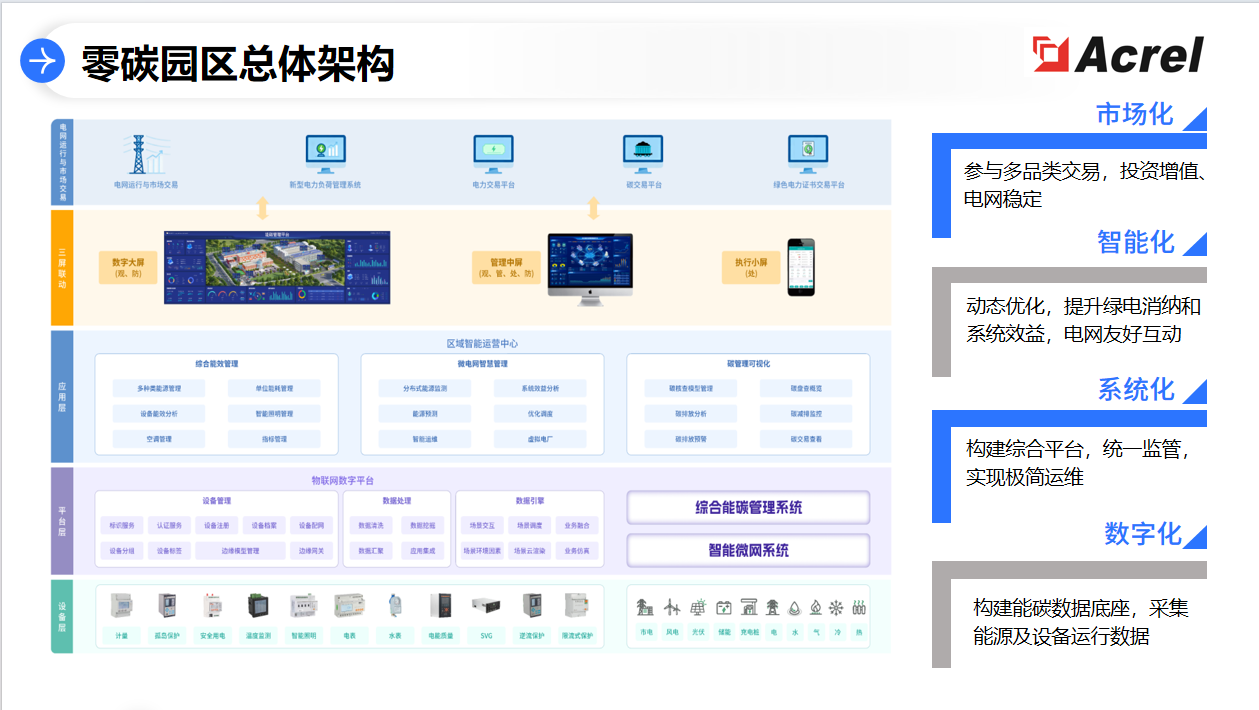Click the 智能微网系统 button

(748, 550)
